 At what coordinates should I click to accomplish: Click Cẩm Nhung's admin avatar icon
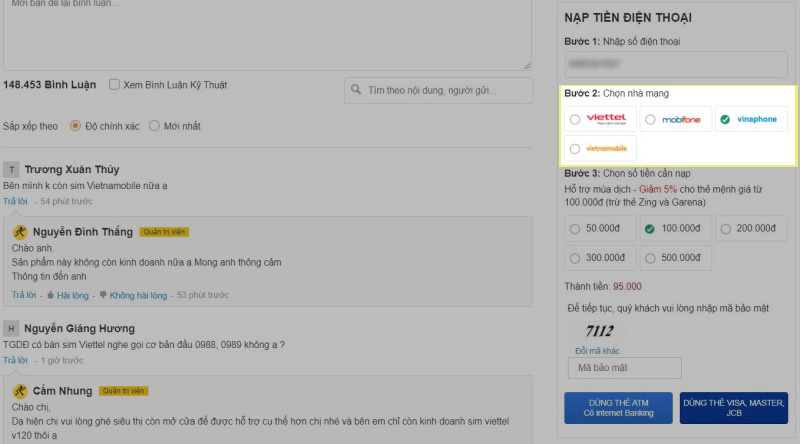coord(20,391)
